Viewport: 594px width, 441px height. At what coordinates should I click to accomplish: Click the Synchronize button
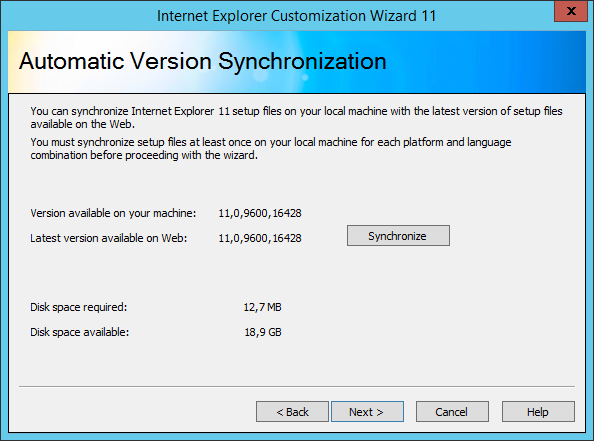point(398,236)
